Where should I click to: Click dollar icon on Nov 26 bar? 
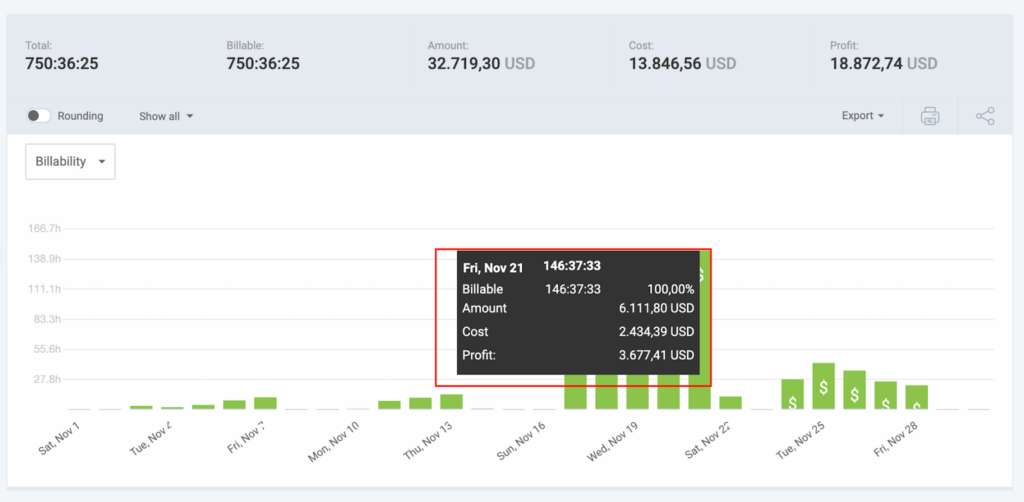point(854,395)
